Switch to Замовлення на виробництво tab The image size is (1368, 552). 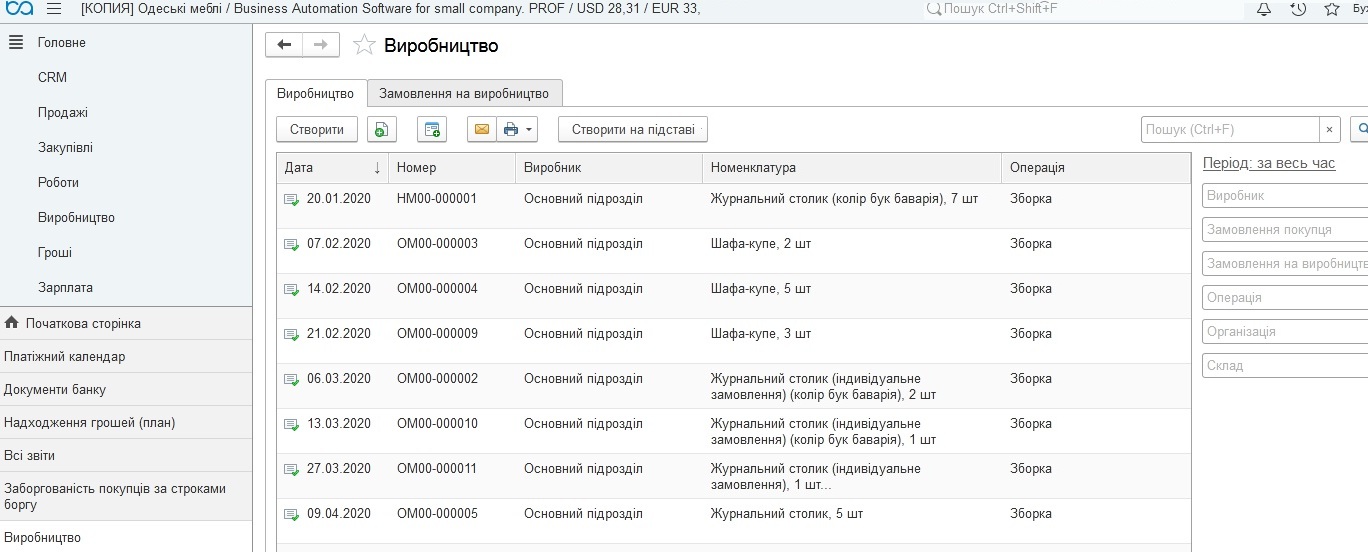(464, 93)
